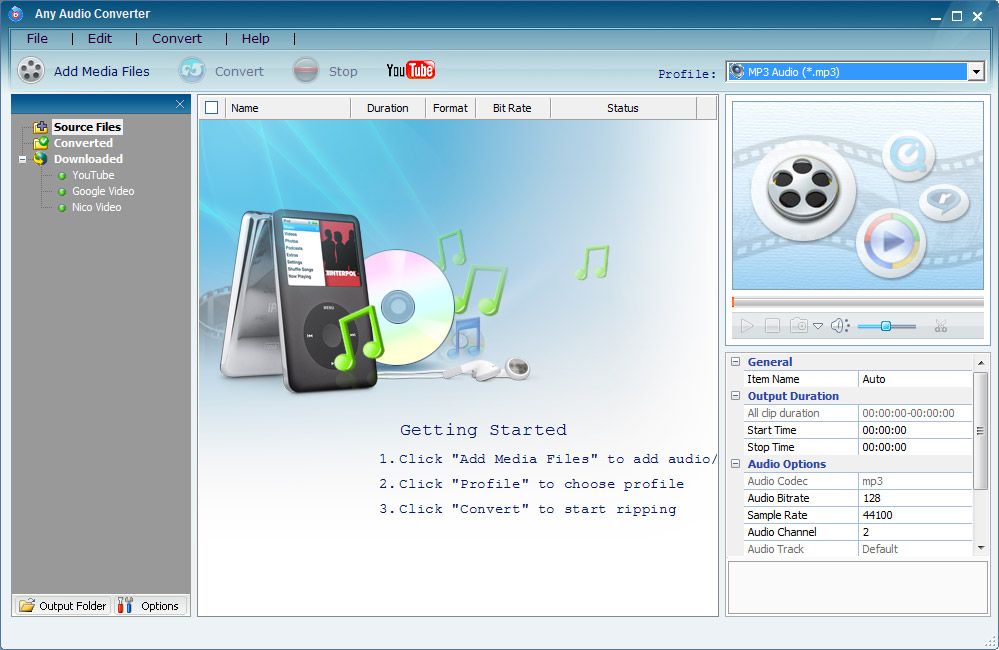
Task: Open the Help menu
Action: (255, 38)
